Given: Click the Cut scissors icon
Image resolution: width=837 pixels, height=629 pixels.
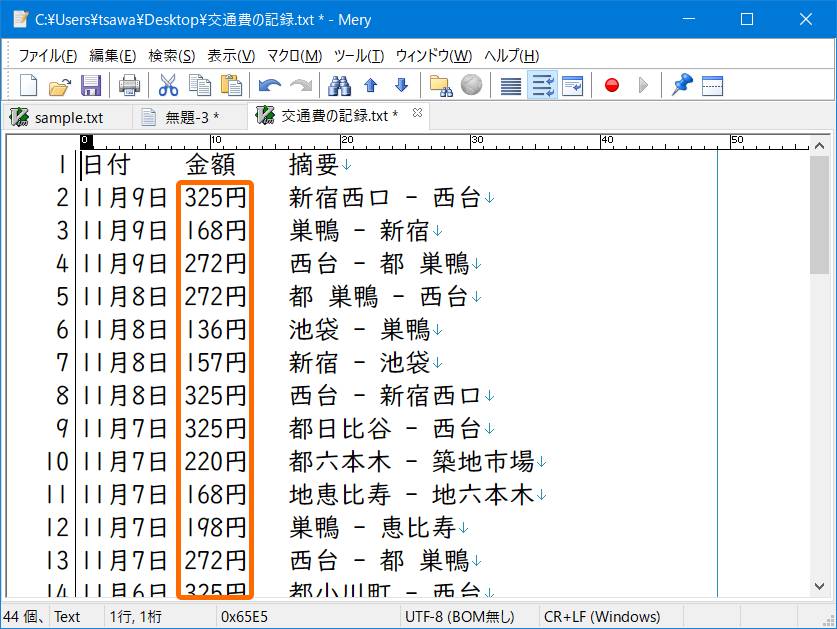Looking at the screenshot, I should [x=167, y=86].
